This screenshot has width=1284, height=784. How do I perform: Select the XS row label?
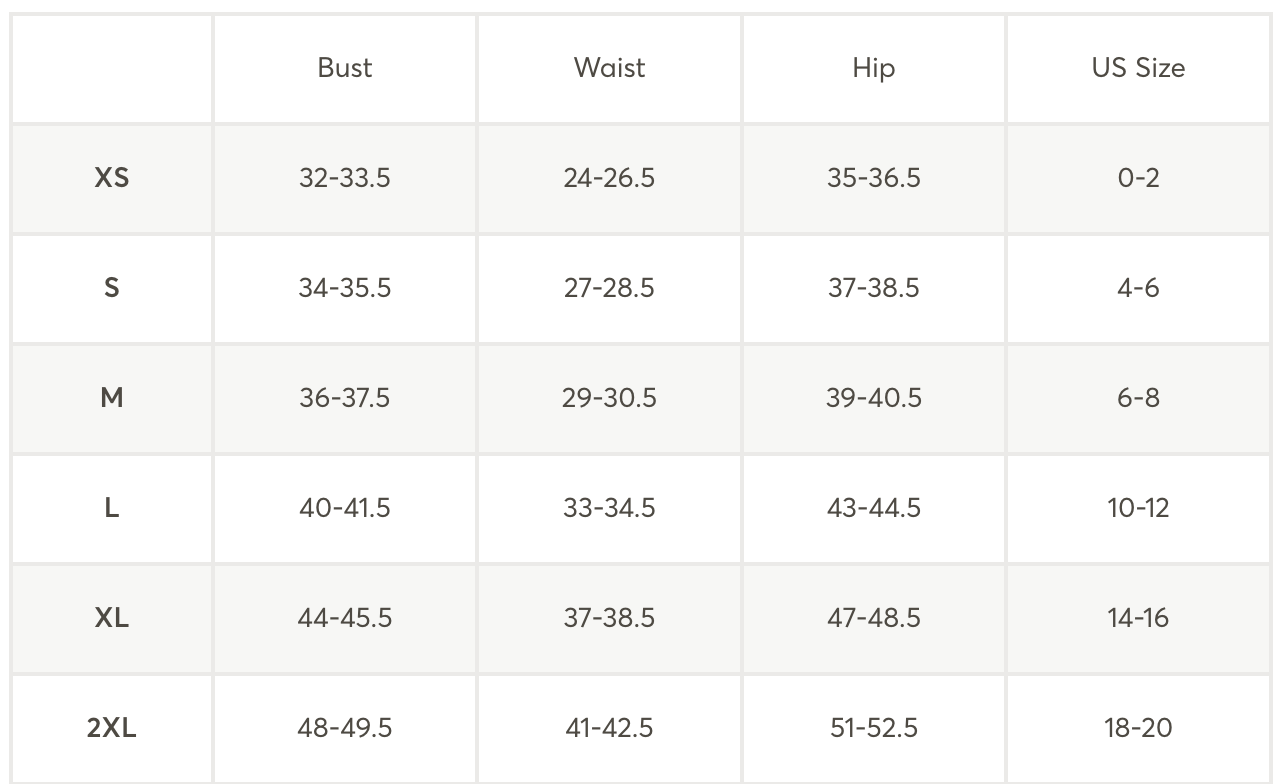[x=112, y=178]
